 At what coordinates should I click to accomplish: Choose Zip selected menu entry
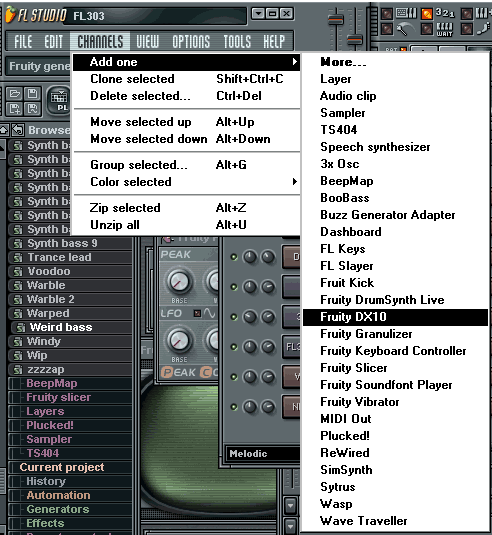pyautogui.click(x=187, y=208)
